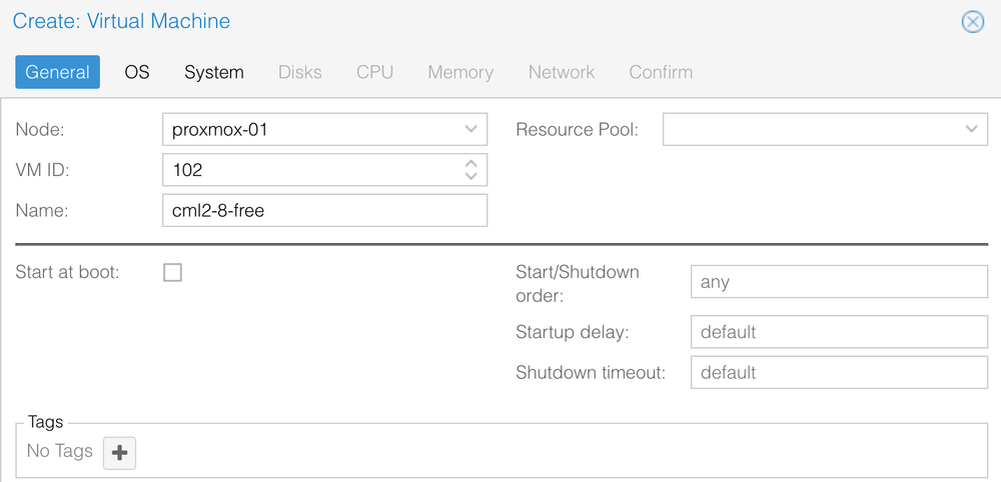Edit the Startup delay field
The width and height of the screenshot is (1001, 482).
[x=838, y=332]
